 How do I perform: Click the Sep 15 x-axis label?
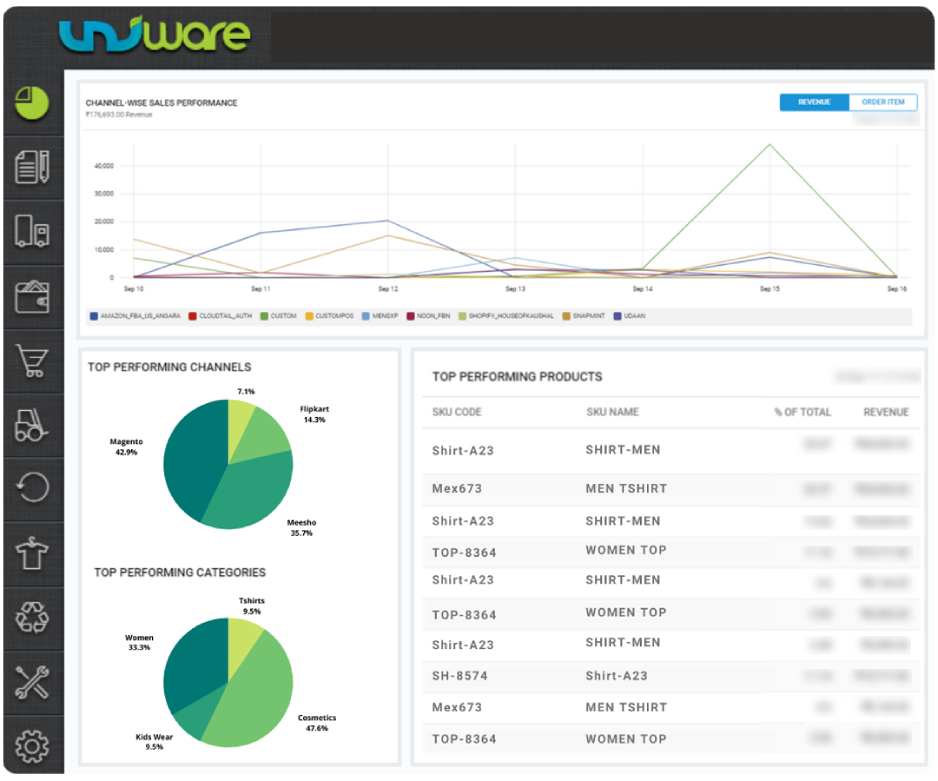[769, 289]
